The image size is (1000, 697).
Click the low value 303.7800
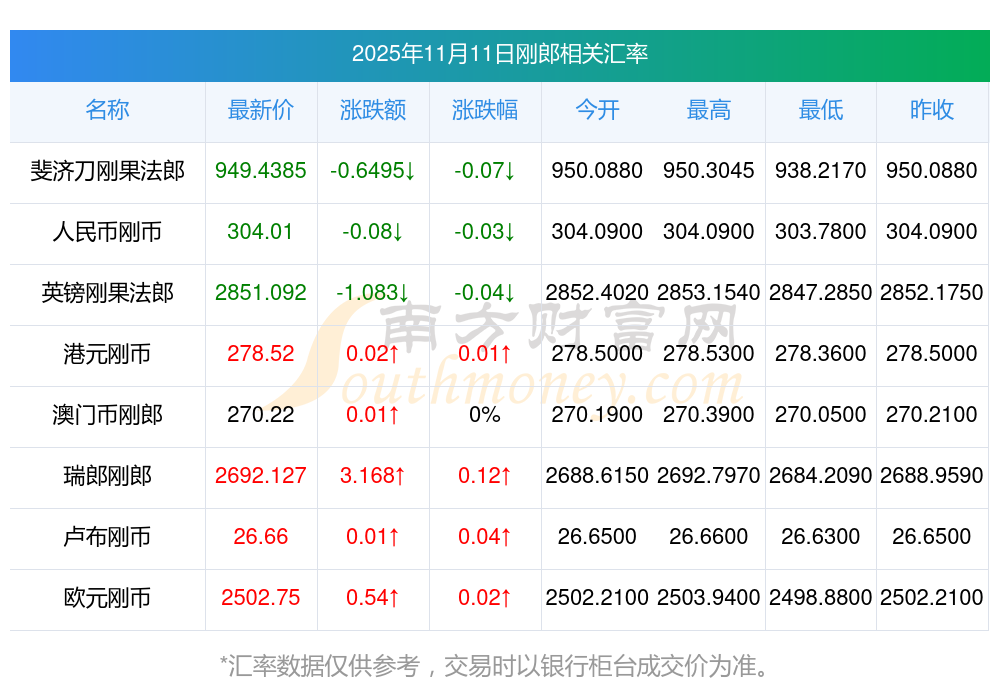(821, 231)
